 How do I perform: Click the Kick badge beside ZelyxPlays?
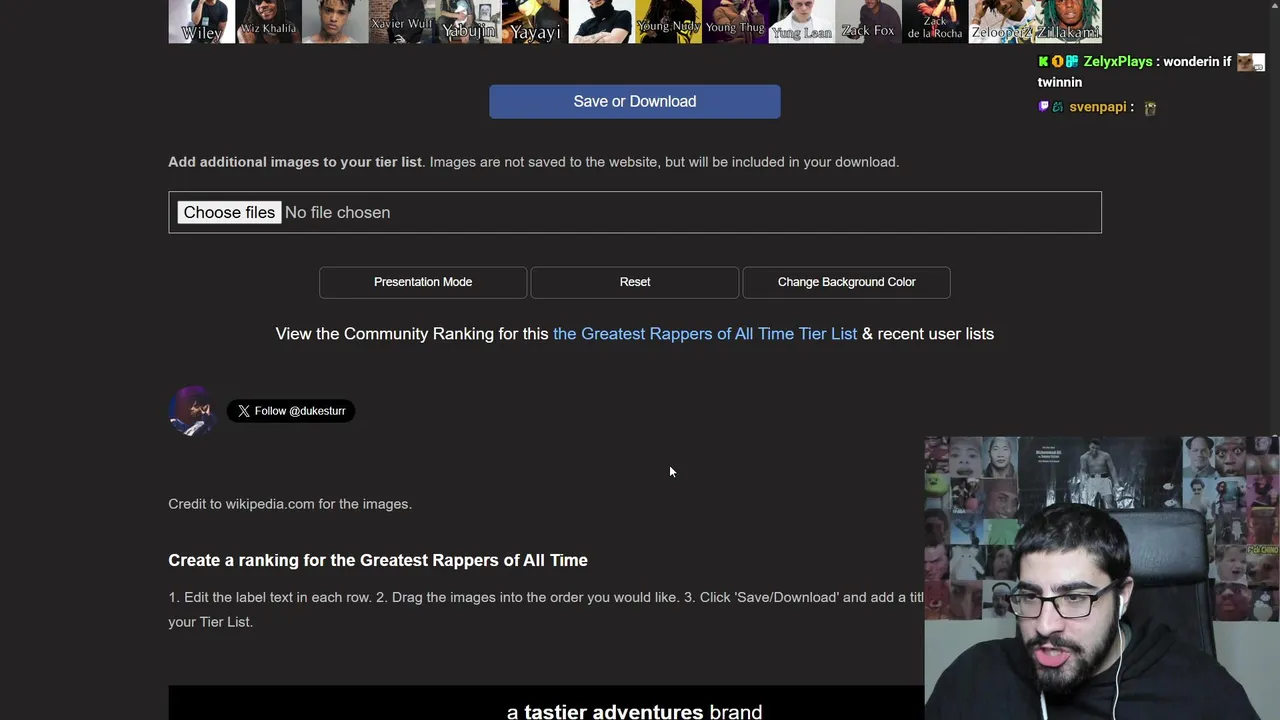pos(1043,61)
